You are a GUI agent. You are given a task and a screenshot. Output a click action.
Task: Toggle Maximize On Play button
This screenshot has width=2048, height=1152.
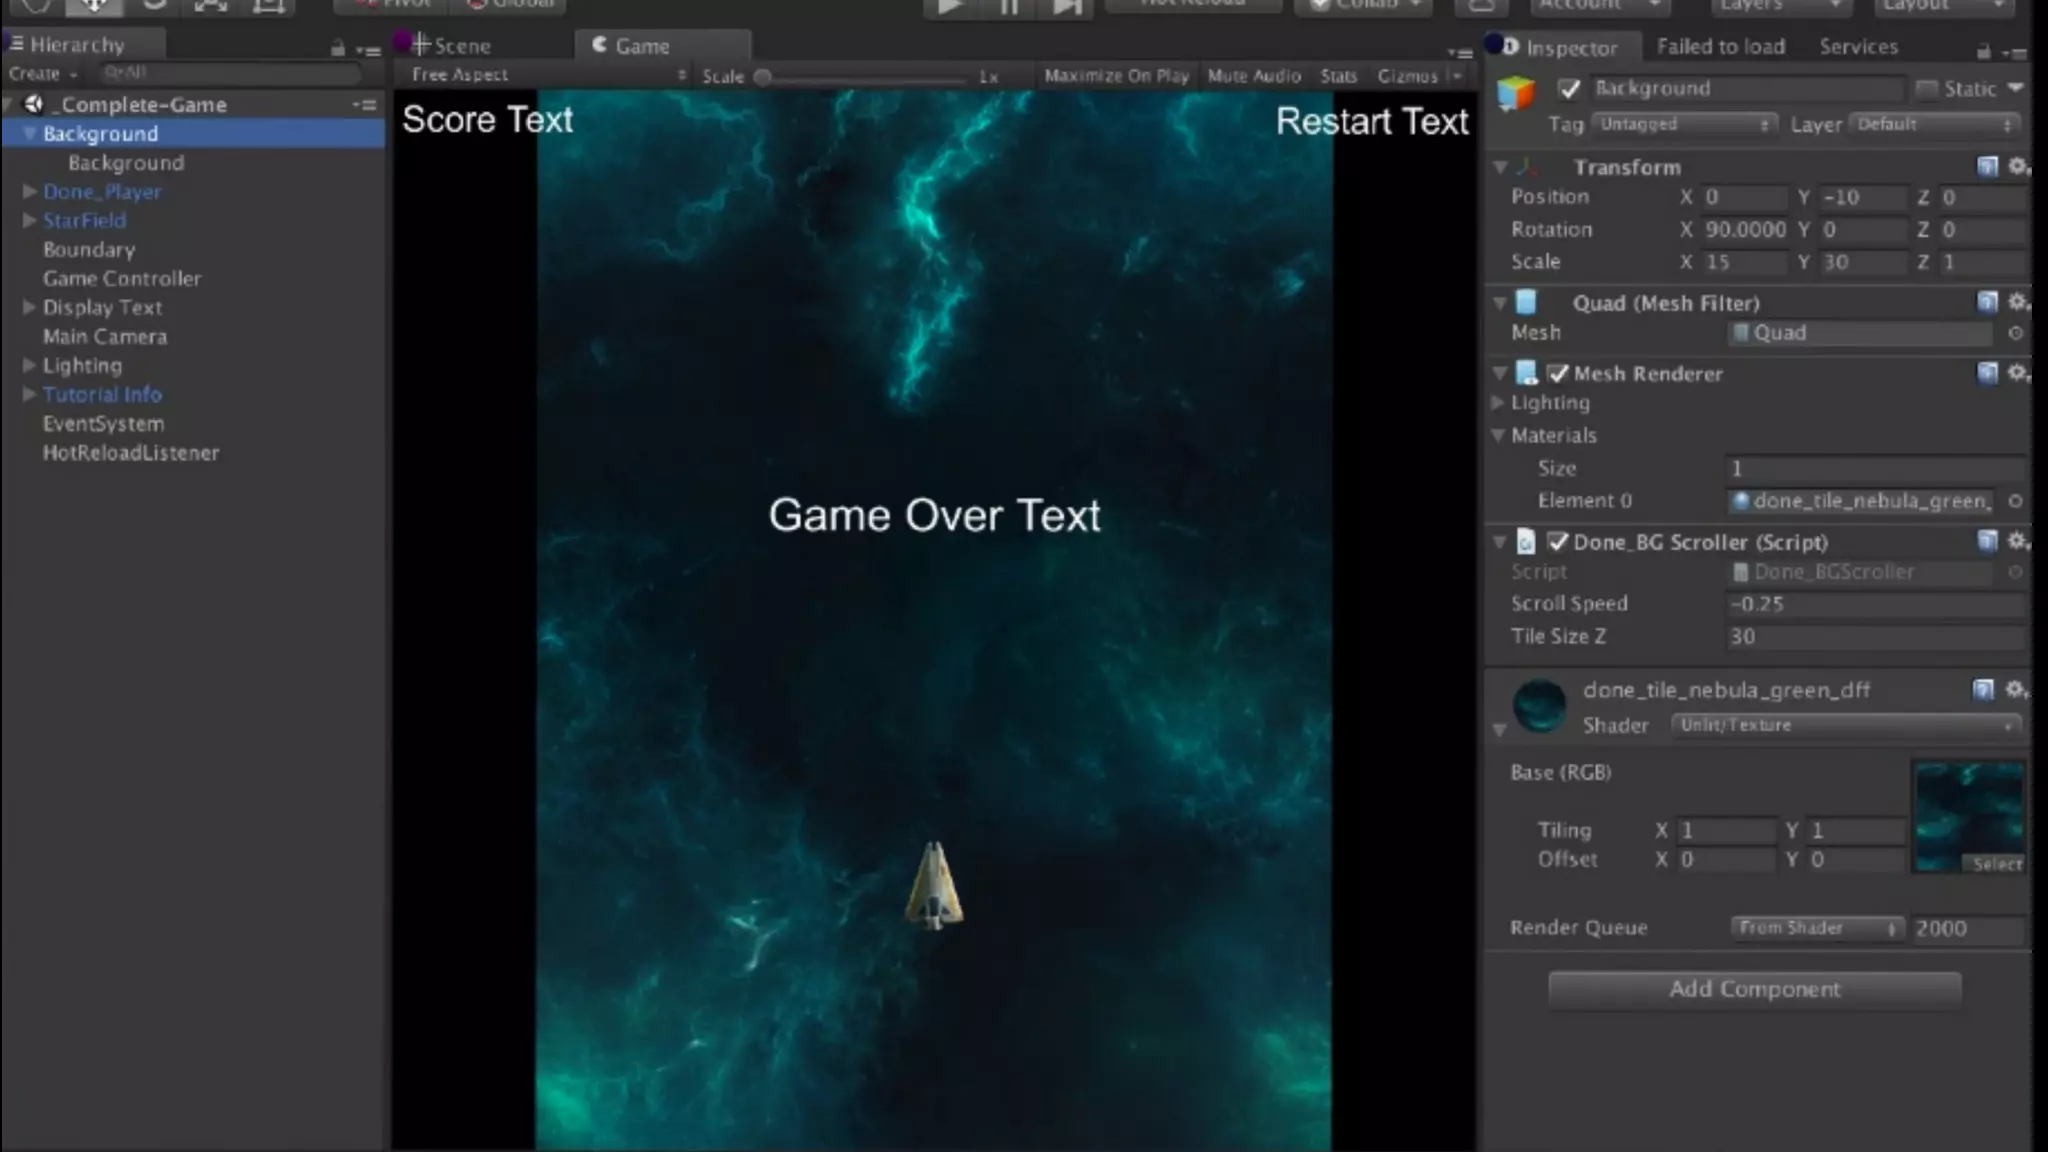[1116, 76]
